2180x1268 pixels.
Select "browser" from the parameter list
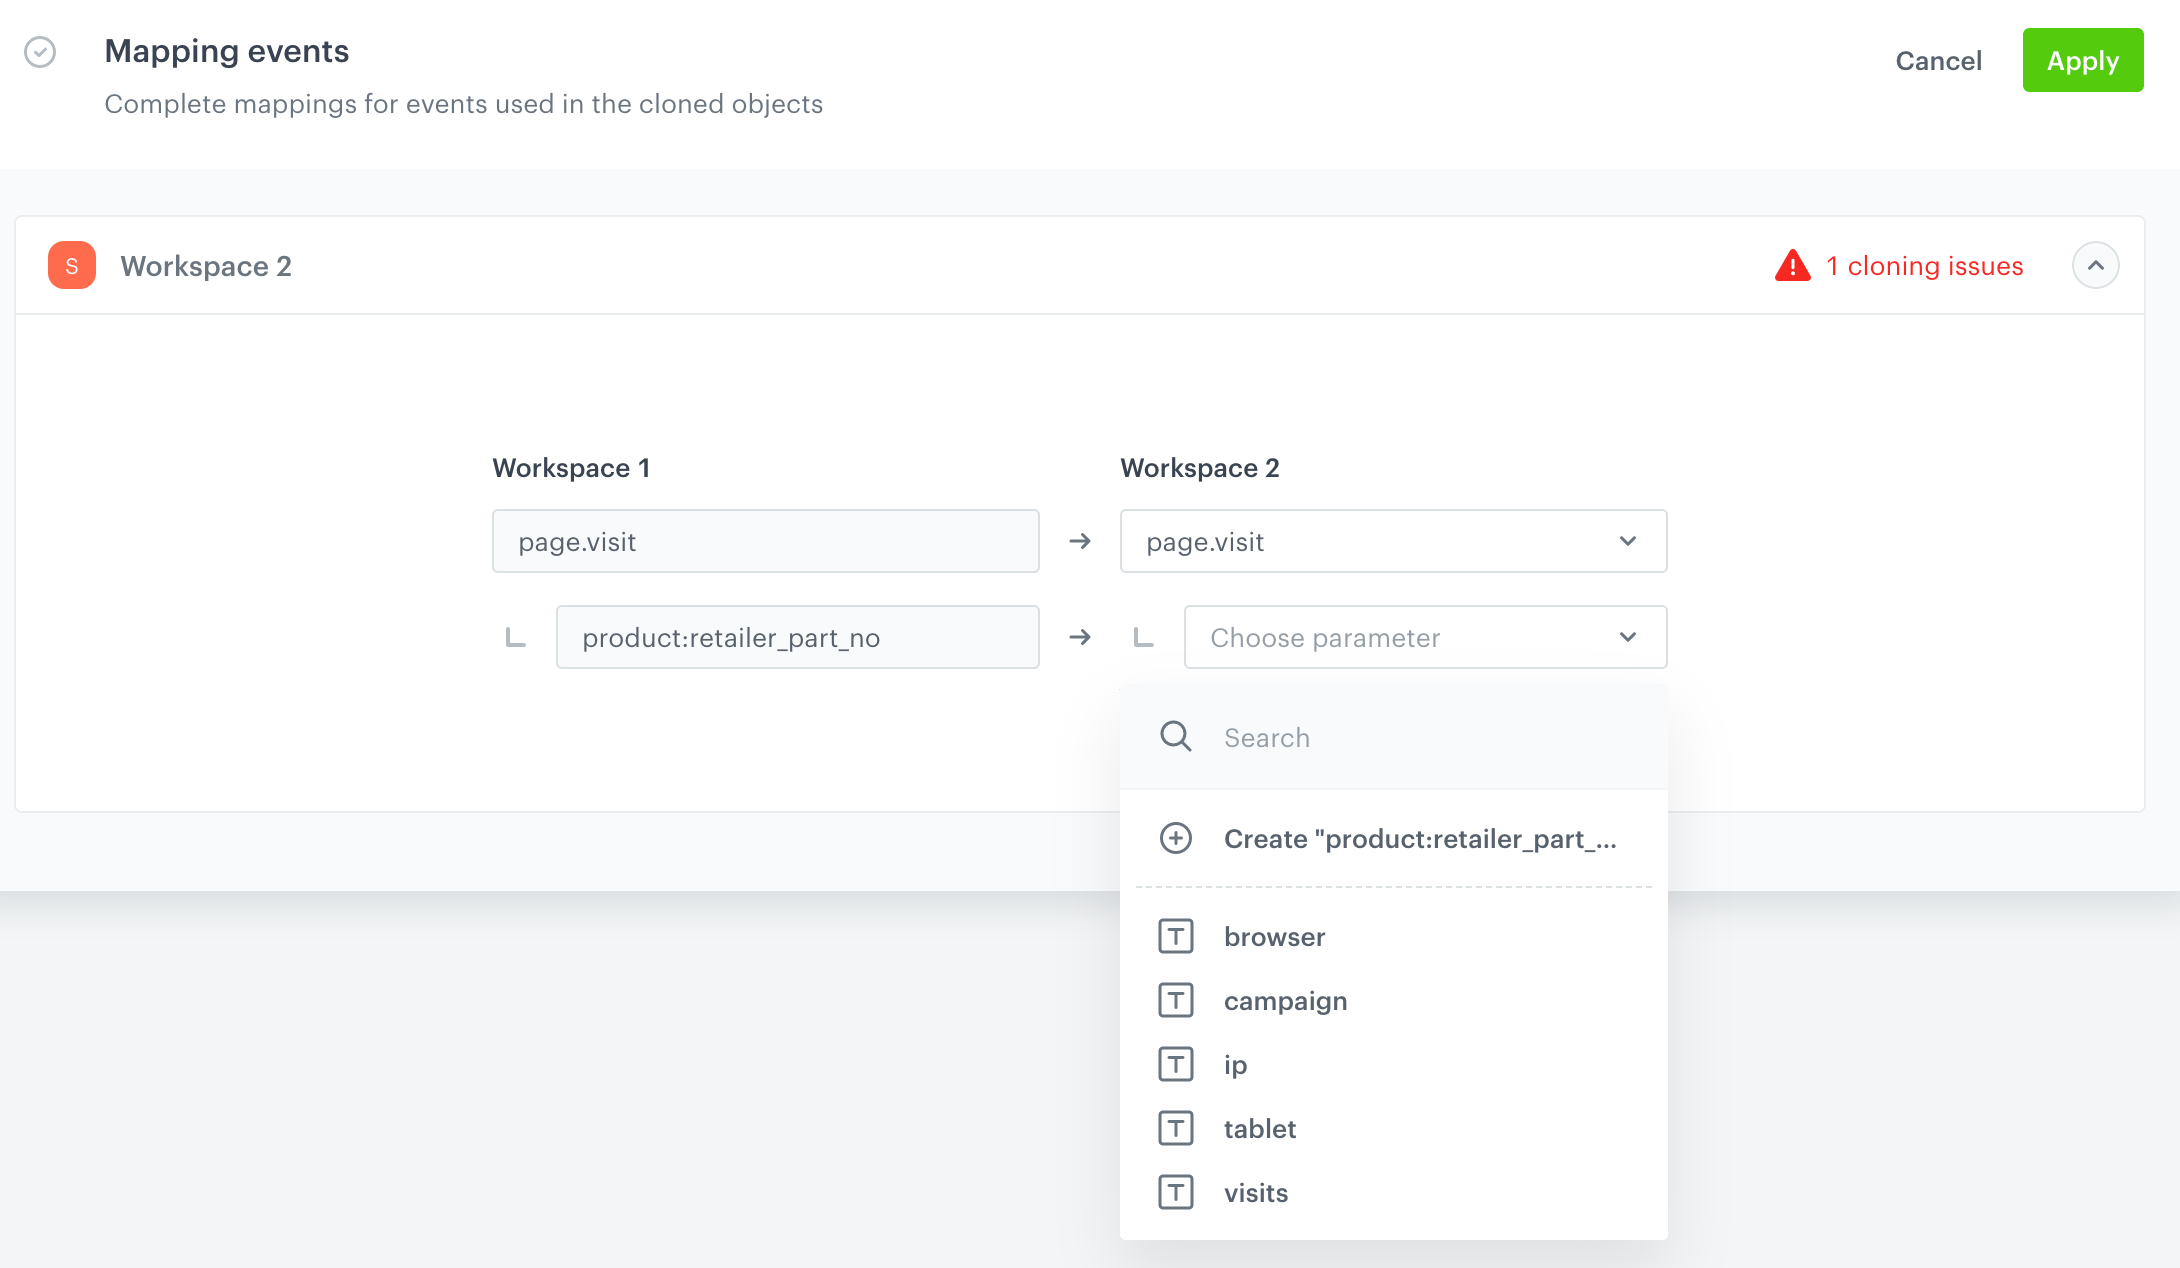click(1274, 936)
